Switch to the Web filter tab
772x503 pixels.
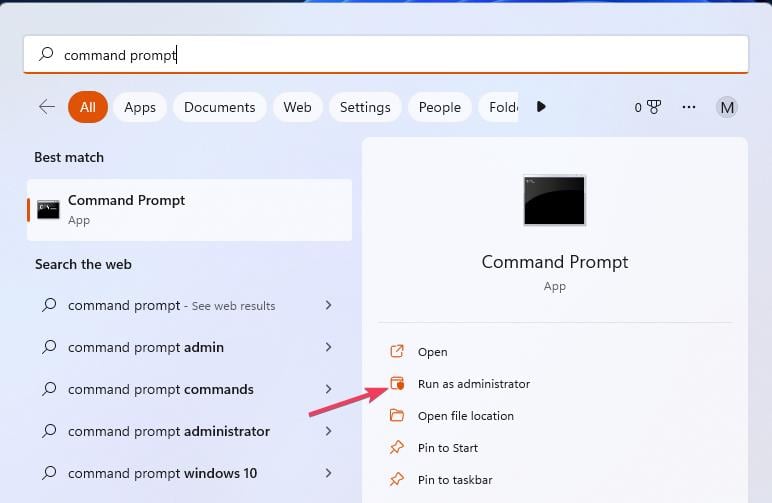point(297,107)
